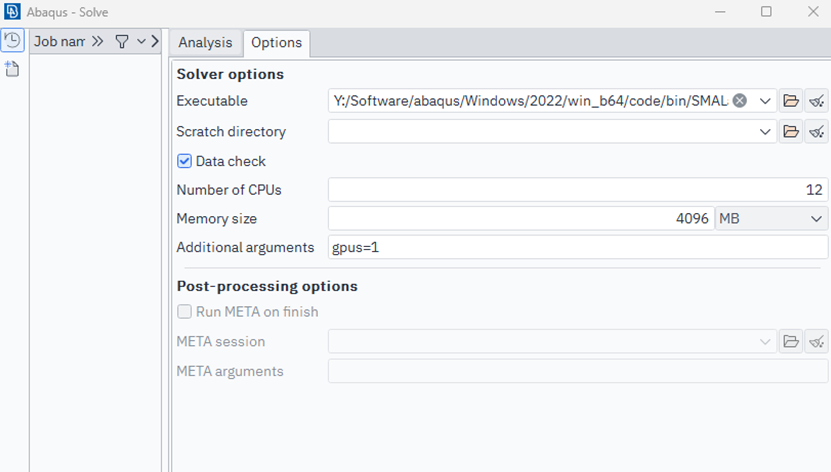831x472 pixels.
Task: Click the Additional arguments gpus=1 field
Action: point(578,247)
